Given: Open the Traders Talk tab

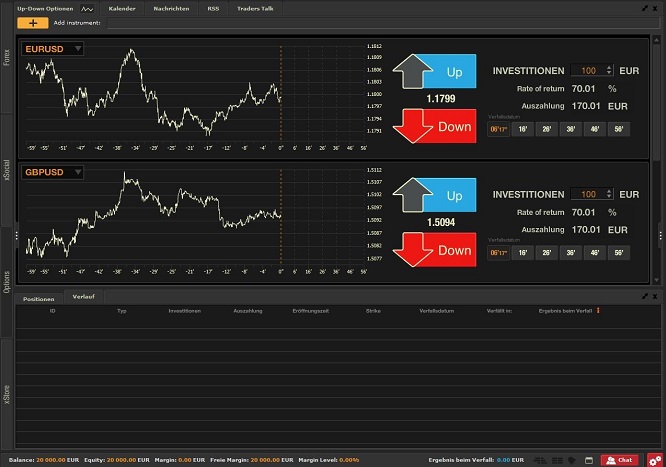Looking at the screenshot, I should pos(255,8).
